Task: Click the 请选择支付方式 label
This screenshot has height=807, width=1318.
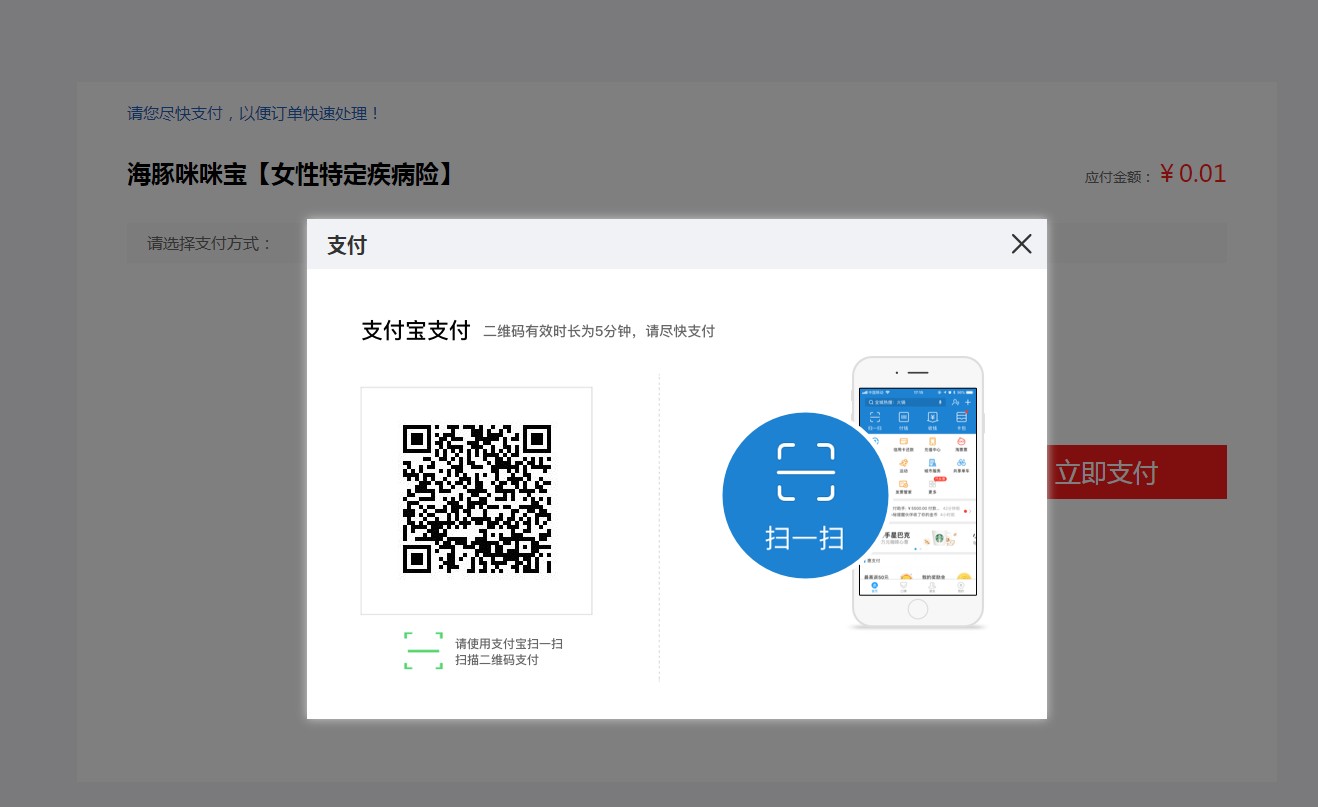Action: coord(211,243)
